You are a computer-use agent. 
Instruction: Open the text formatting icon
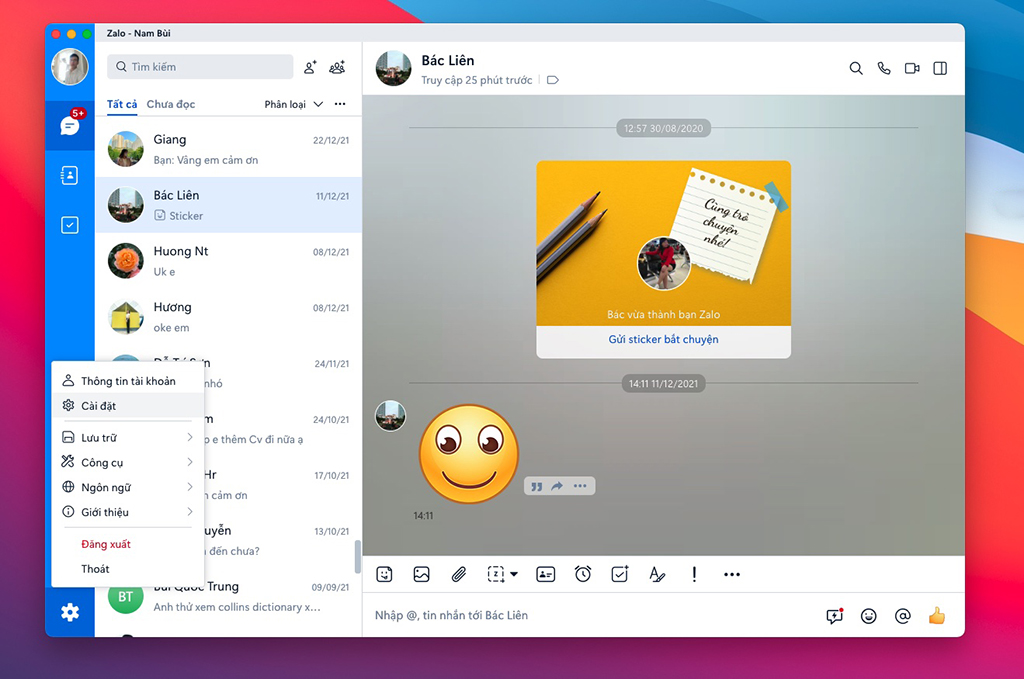click(657, 574)
